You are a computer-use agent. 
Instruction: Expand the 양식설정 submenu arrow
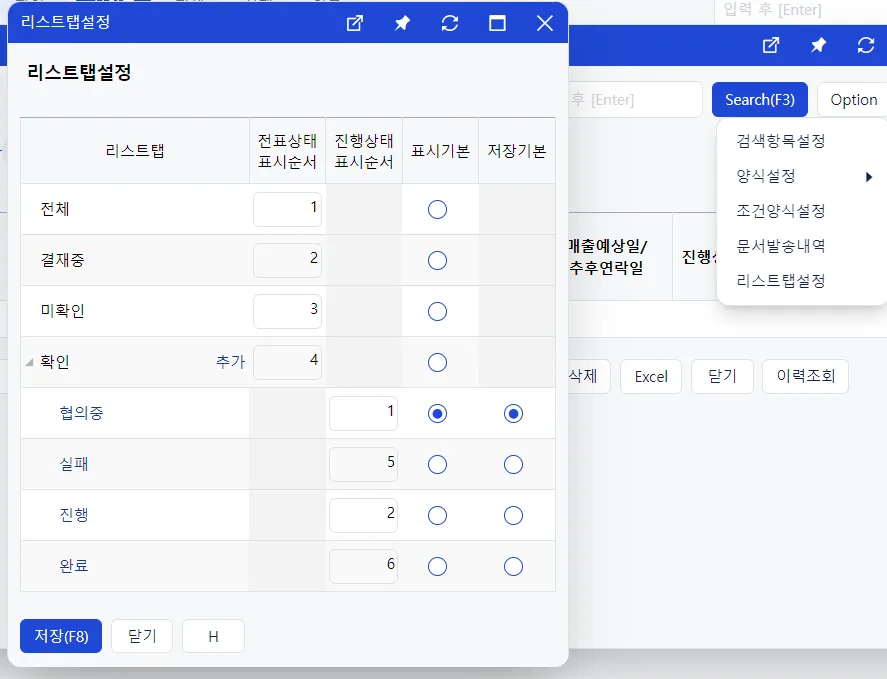[x=869, y=177]
